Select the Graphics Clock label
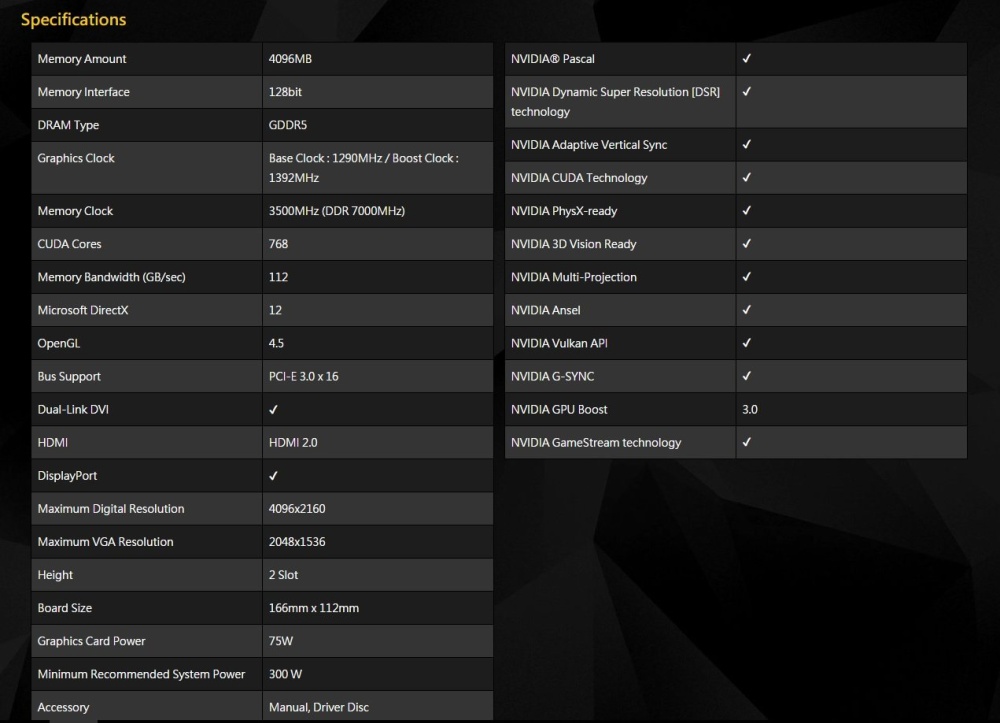The height and width of the screenshot is (723, 1000). coord(76,158)
